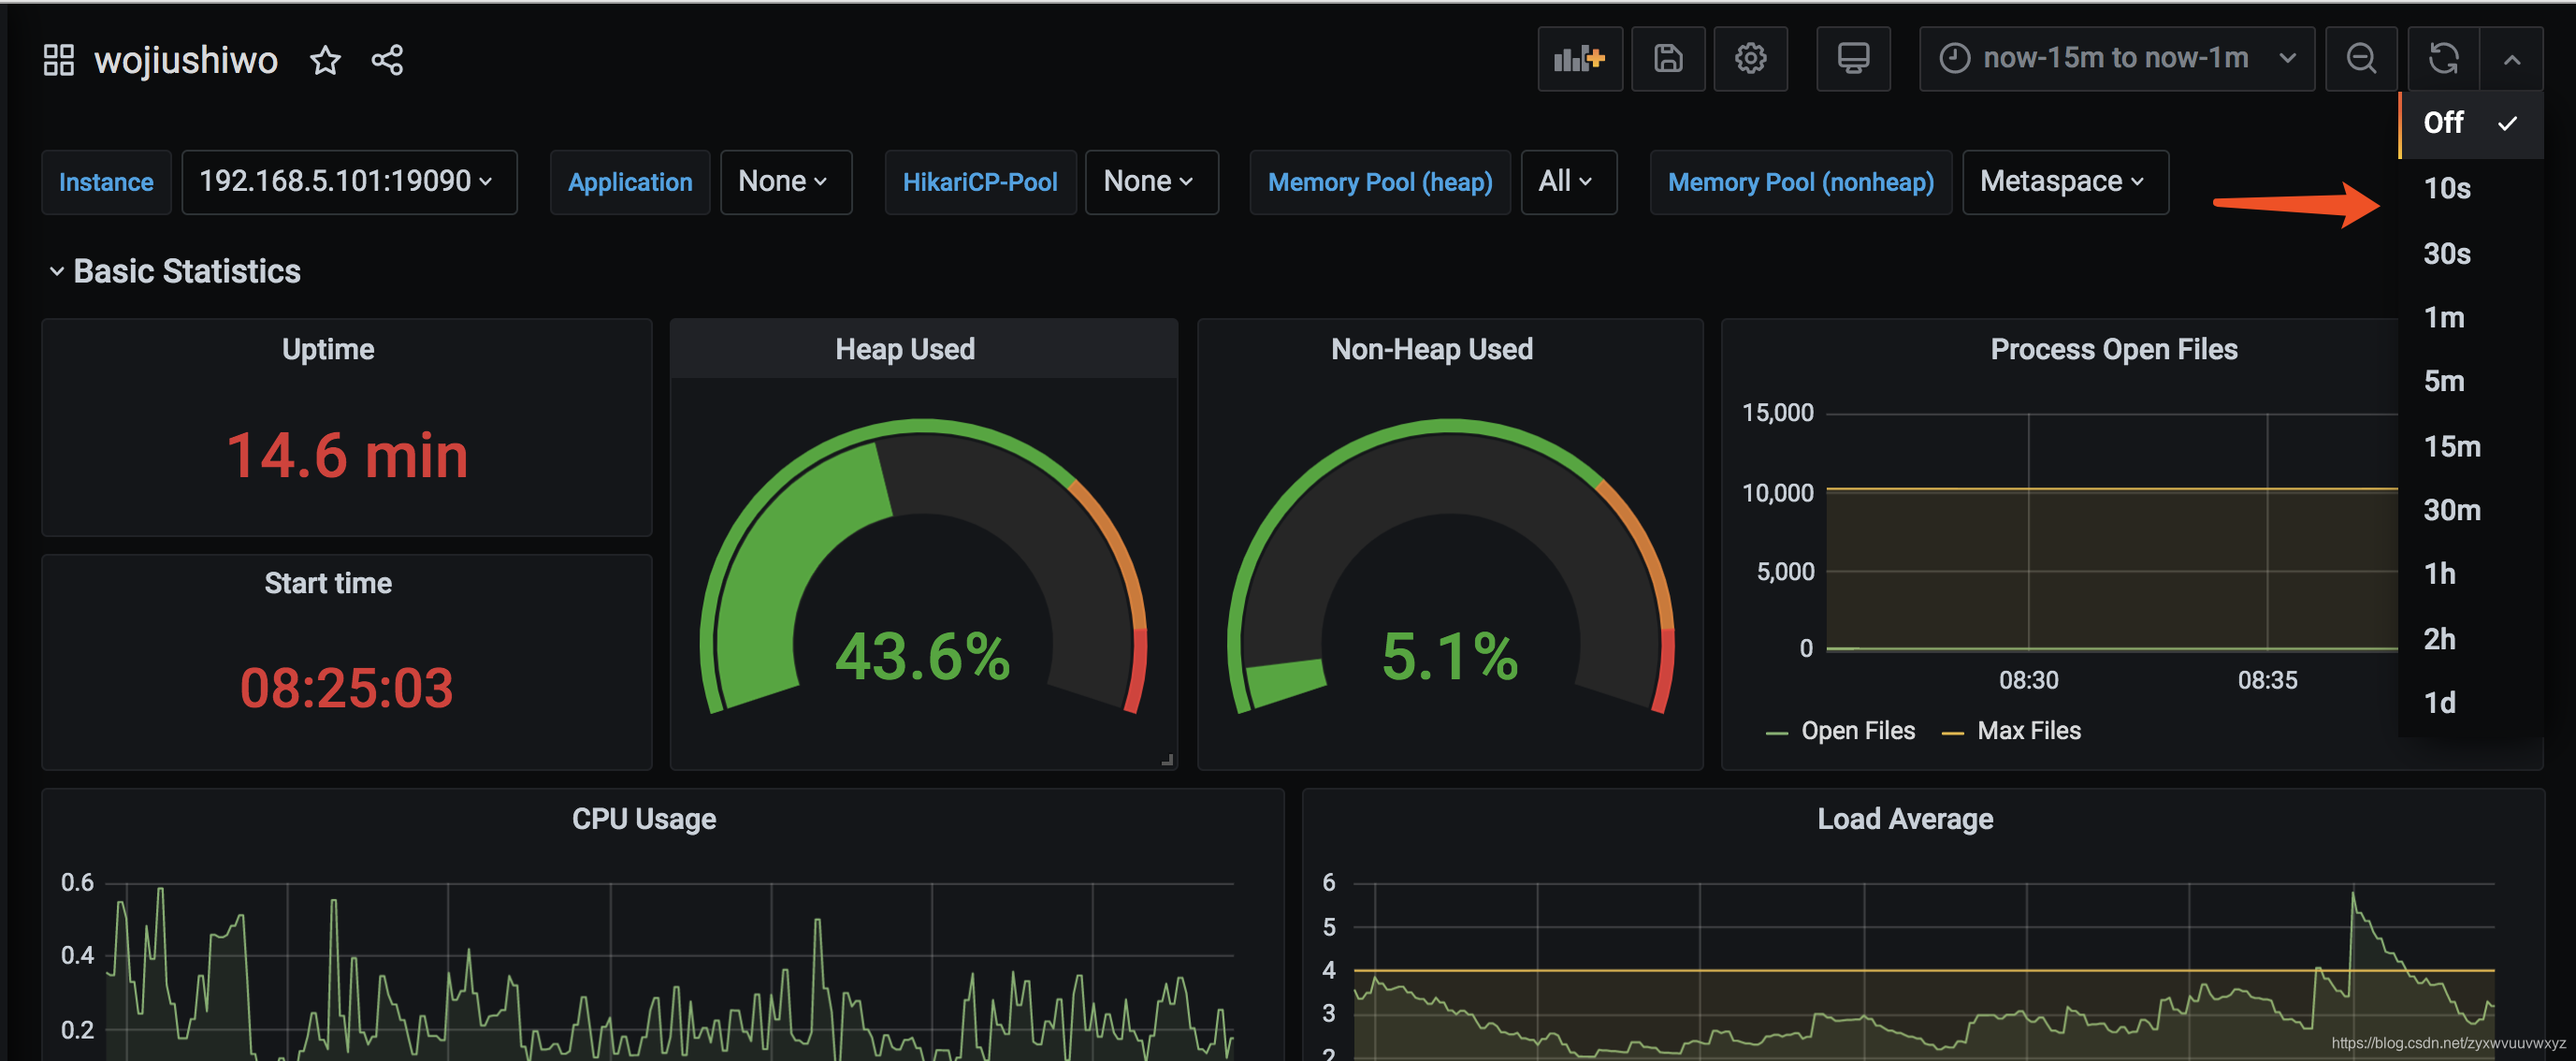The image size is (2576, 1061).
Task: Toggle Open Files legend series
Action: click(x=1858, y=731)
